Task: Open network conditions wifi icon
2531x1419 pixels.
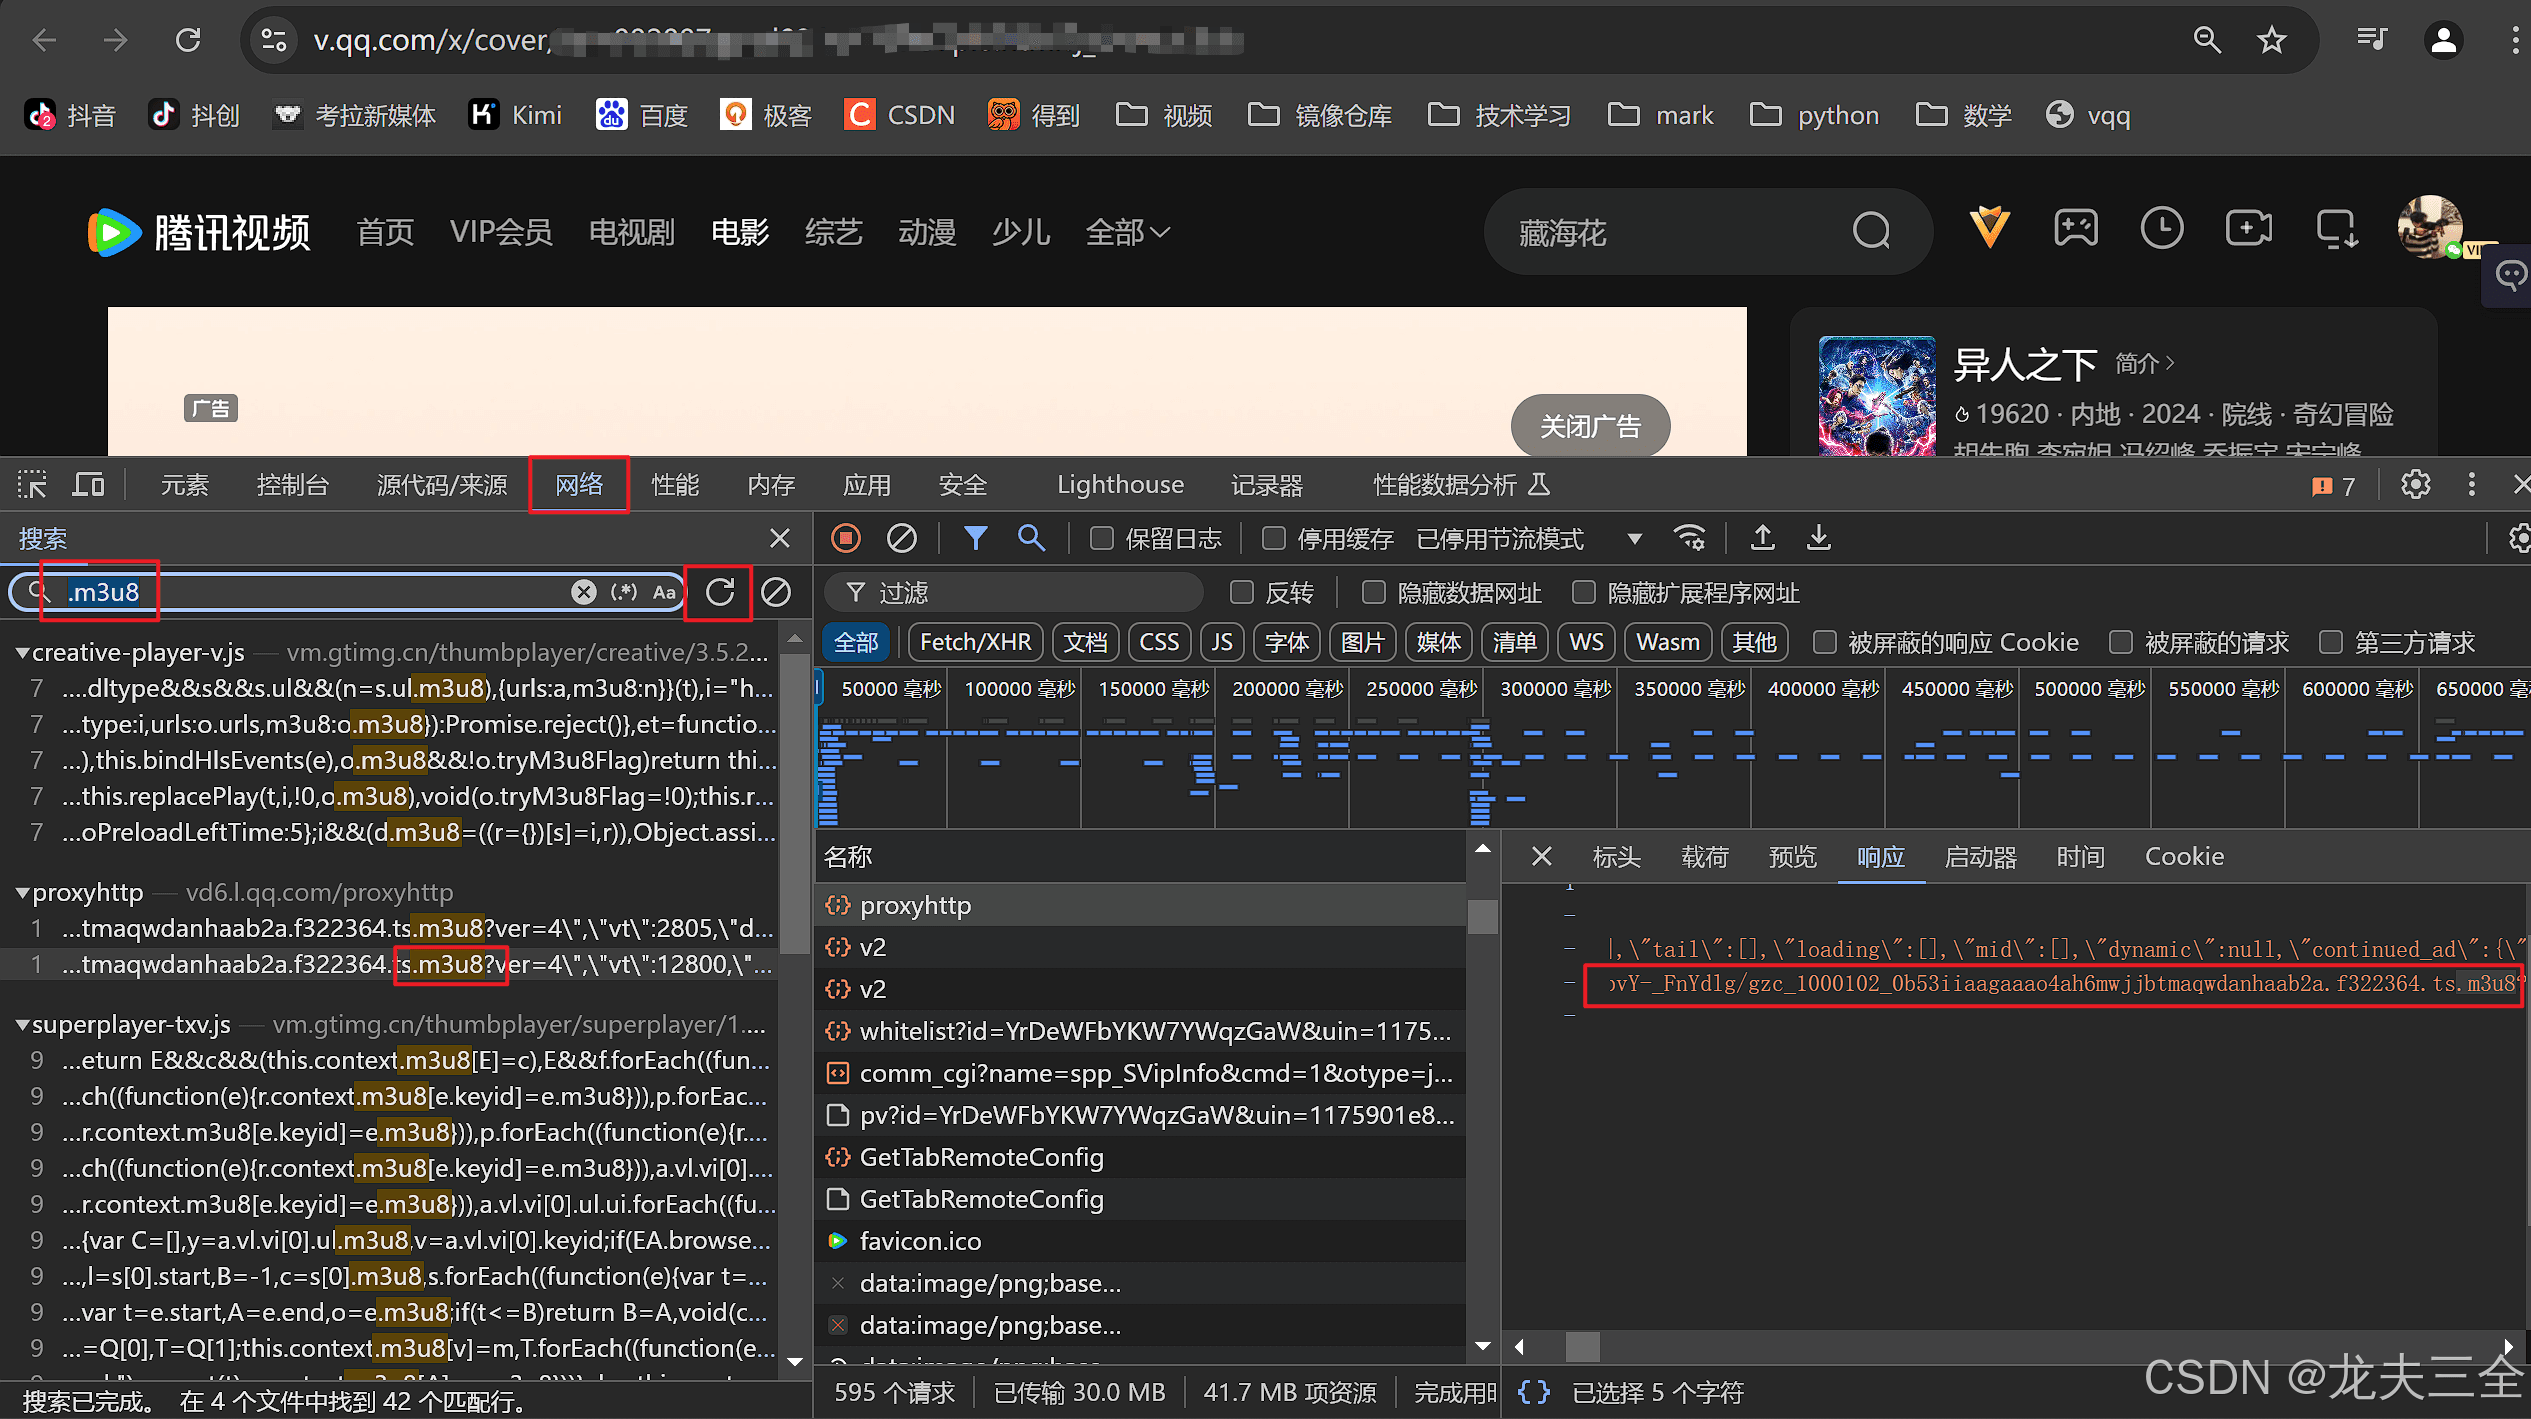Action: [x=1690, y=538]
